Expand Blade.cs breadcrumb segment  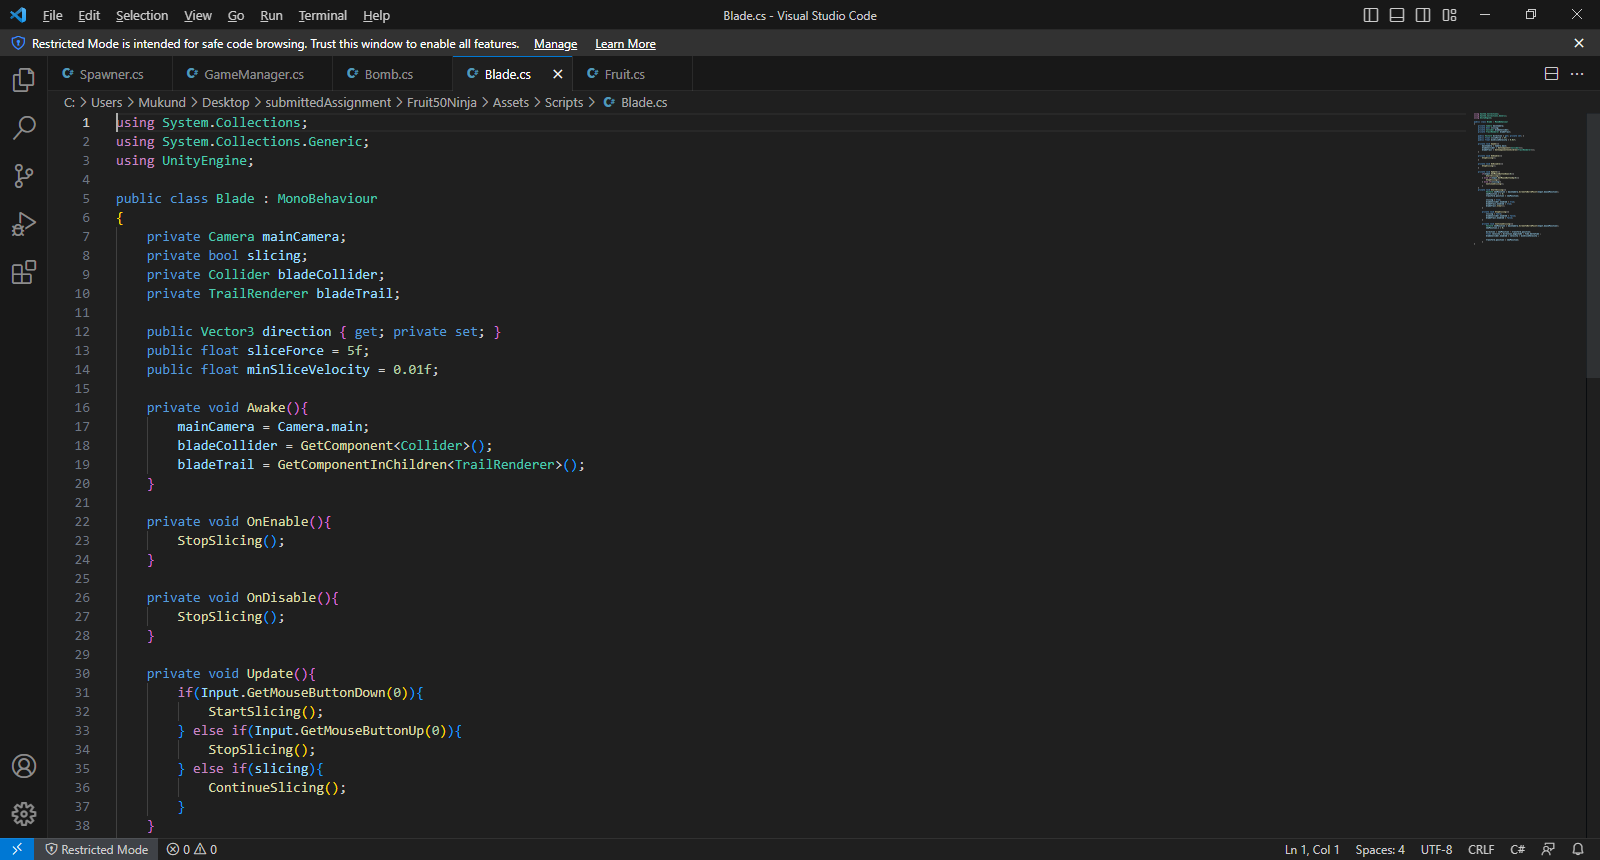coord(644,102)
